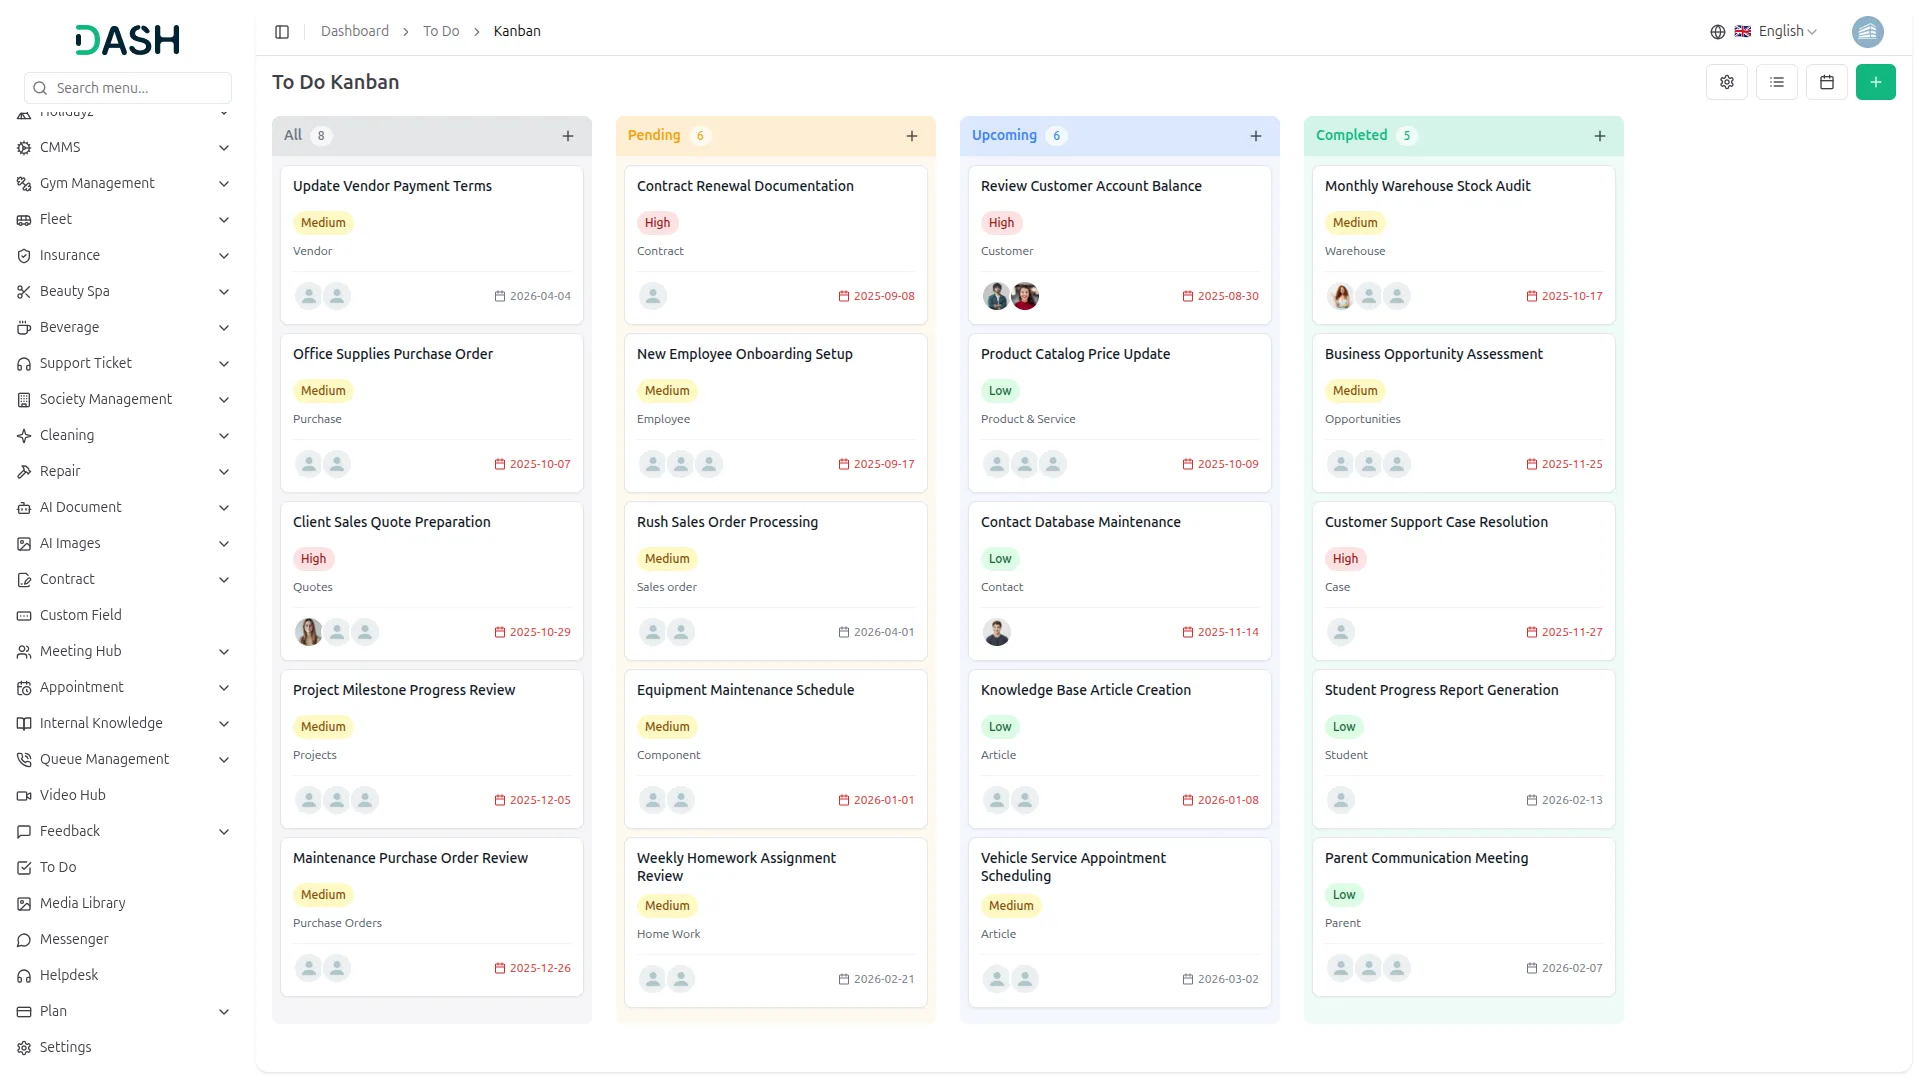Viewport: 1920px width, 1080px height.
Task: Open the user profile avatar top right
Action: point(1867,32)
